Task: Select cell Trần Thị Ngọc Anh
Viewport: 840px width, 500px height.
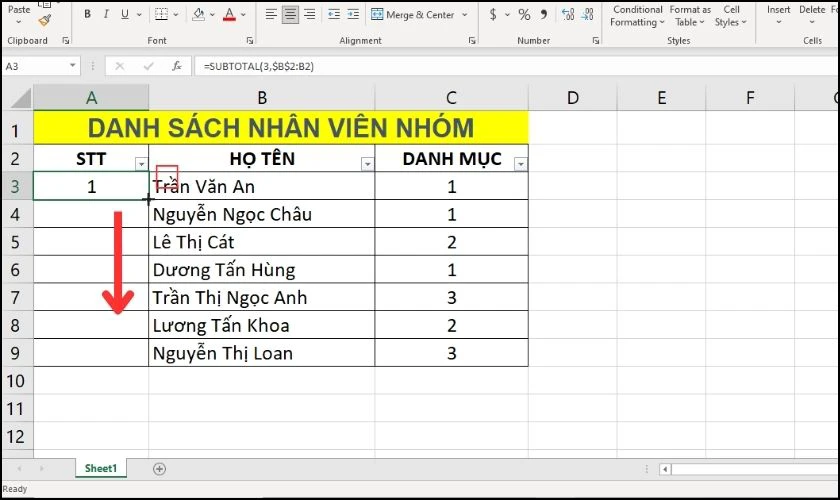Action: pyautogui.click(x=262, y=297)
